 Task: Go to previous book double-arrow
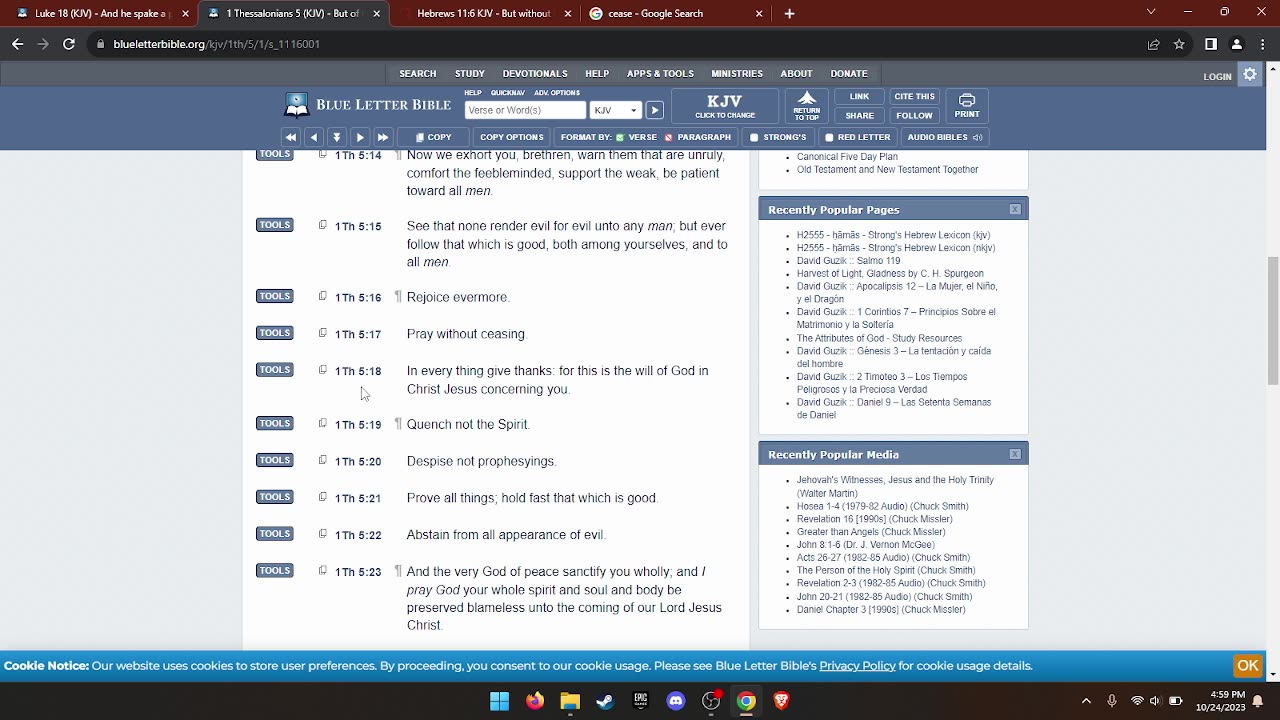point(291,137)
